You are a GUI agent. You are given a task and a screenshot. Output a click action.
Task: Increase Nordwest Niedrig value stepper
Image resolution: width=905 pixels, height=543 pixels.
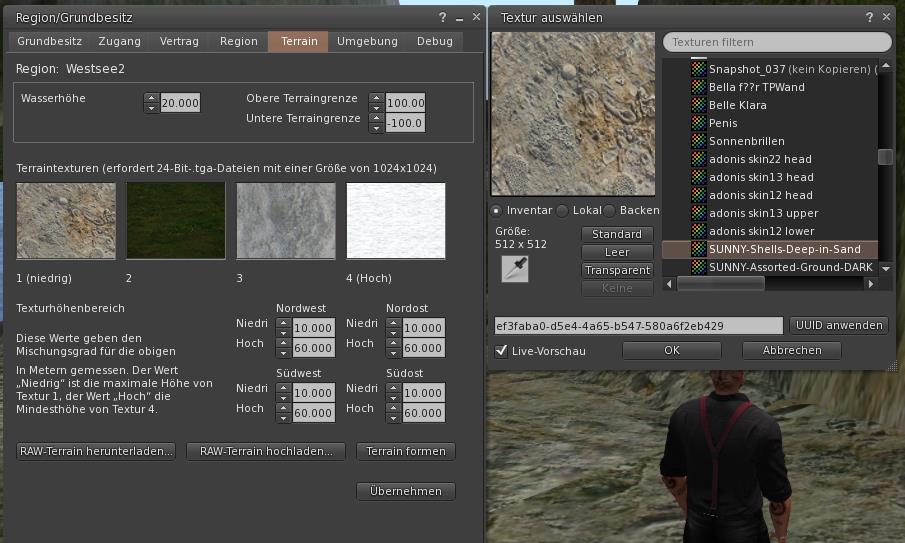pos(283,323)
